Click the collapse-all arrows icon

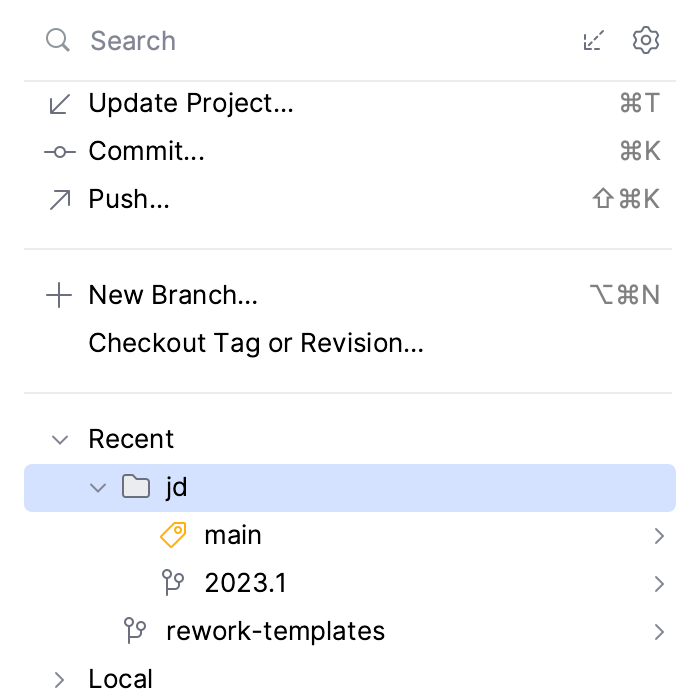tap(594, 41)
